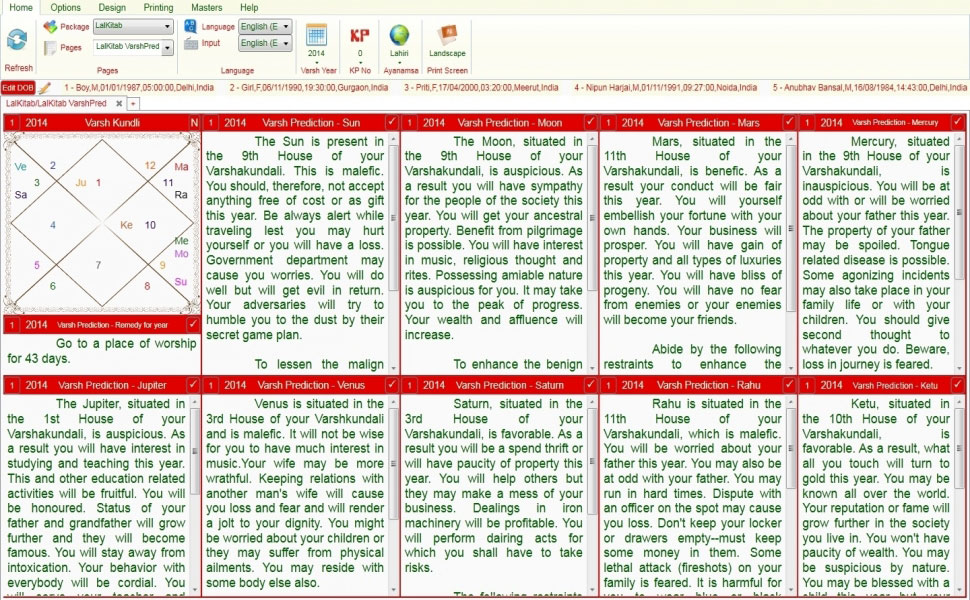Toggle the N marker on Varsh Kundli header
Image resolution: width=970 pixels, height=600 pixels.
click(x=195, y=122)
